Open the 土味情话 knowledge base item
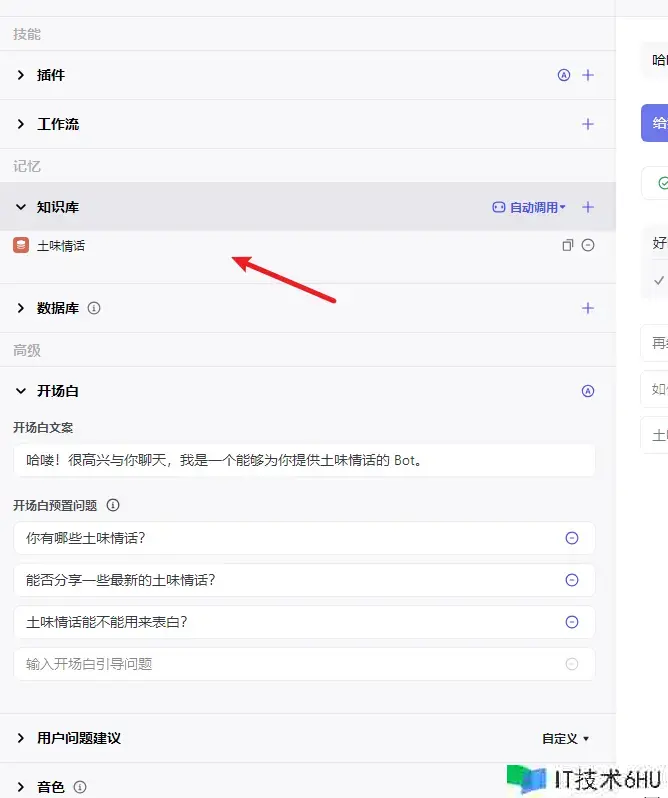The width and height of the screenshot is (668, 798). click(60, 245)
